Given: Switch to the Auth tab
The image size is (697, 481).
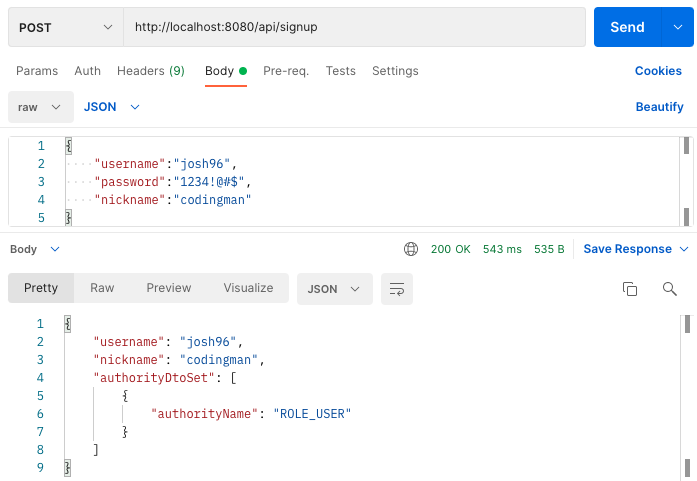Looking at the screenshot, I should (88, 71).
